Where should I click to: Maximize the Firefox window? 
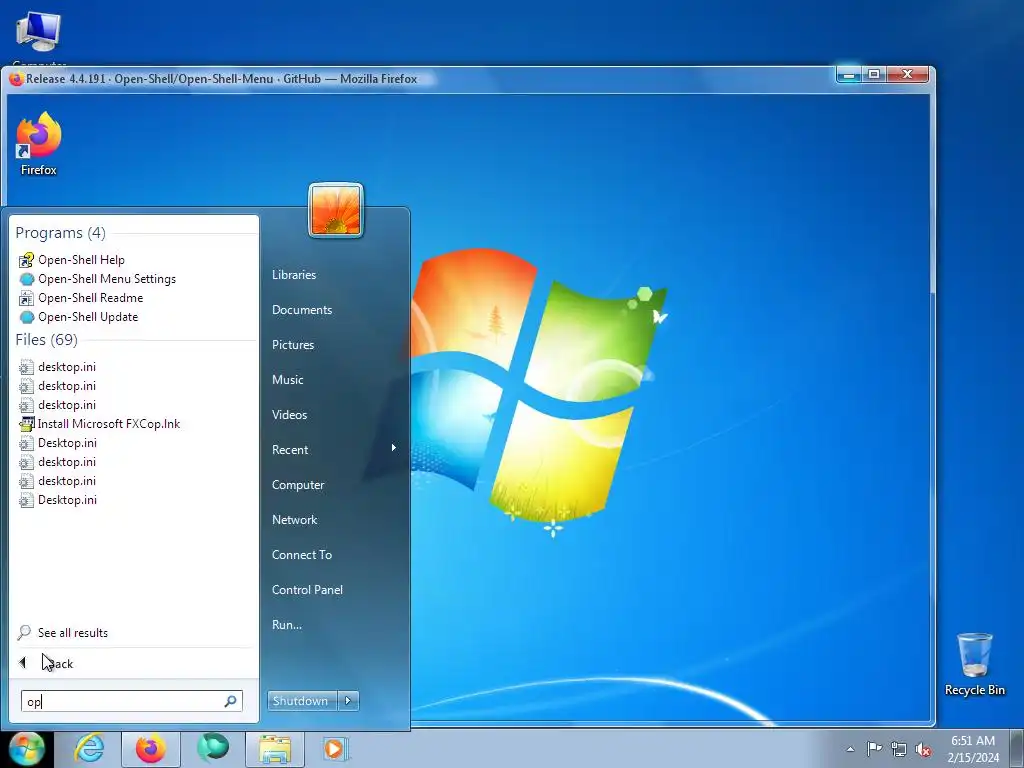(874, 74)
